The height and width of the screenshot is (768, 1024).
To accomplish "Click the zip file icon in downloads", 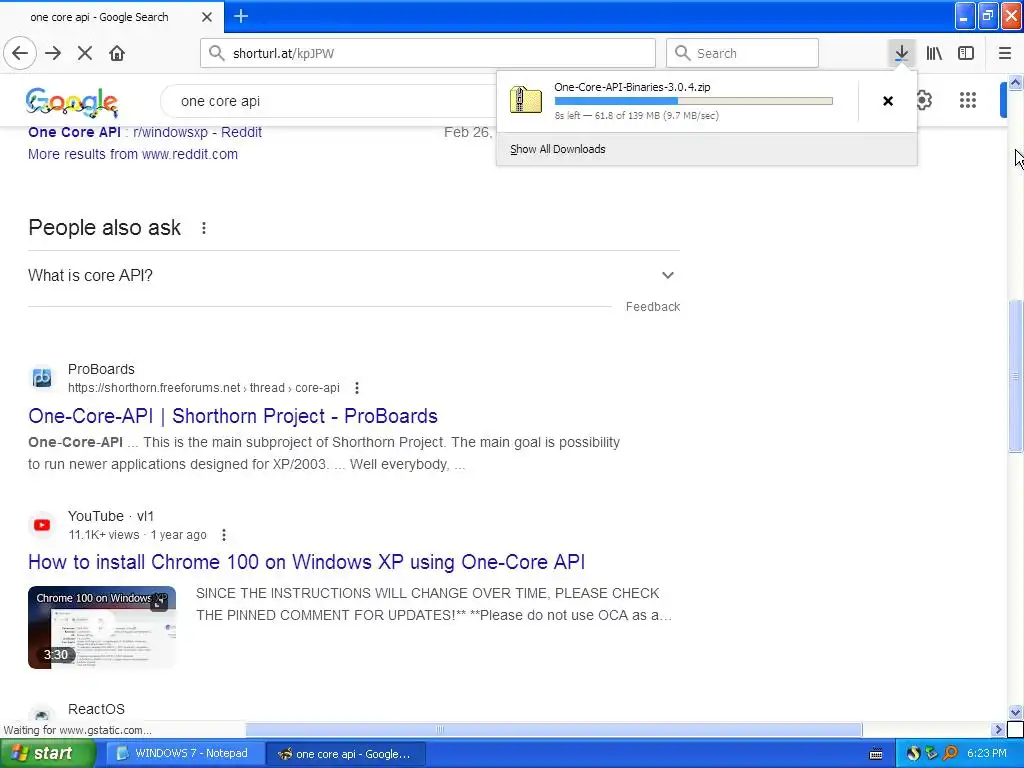I will point(526,100).
